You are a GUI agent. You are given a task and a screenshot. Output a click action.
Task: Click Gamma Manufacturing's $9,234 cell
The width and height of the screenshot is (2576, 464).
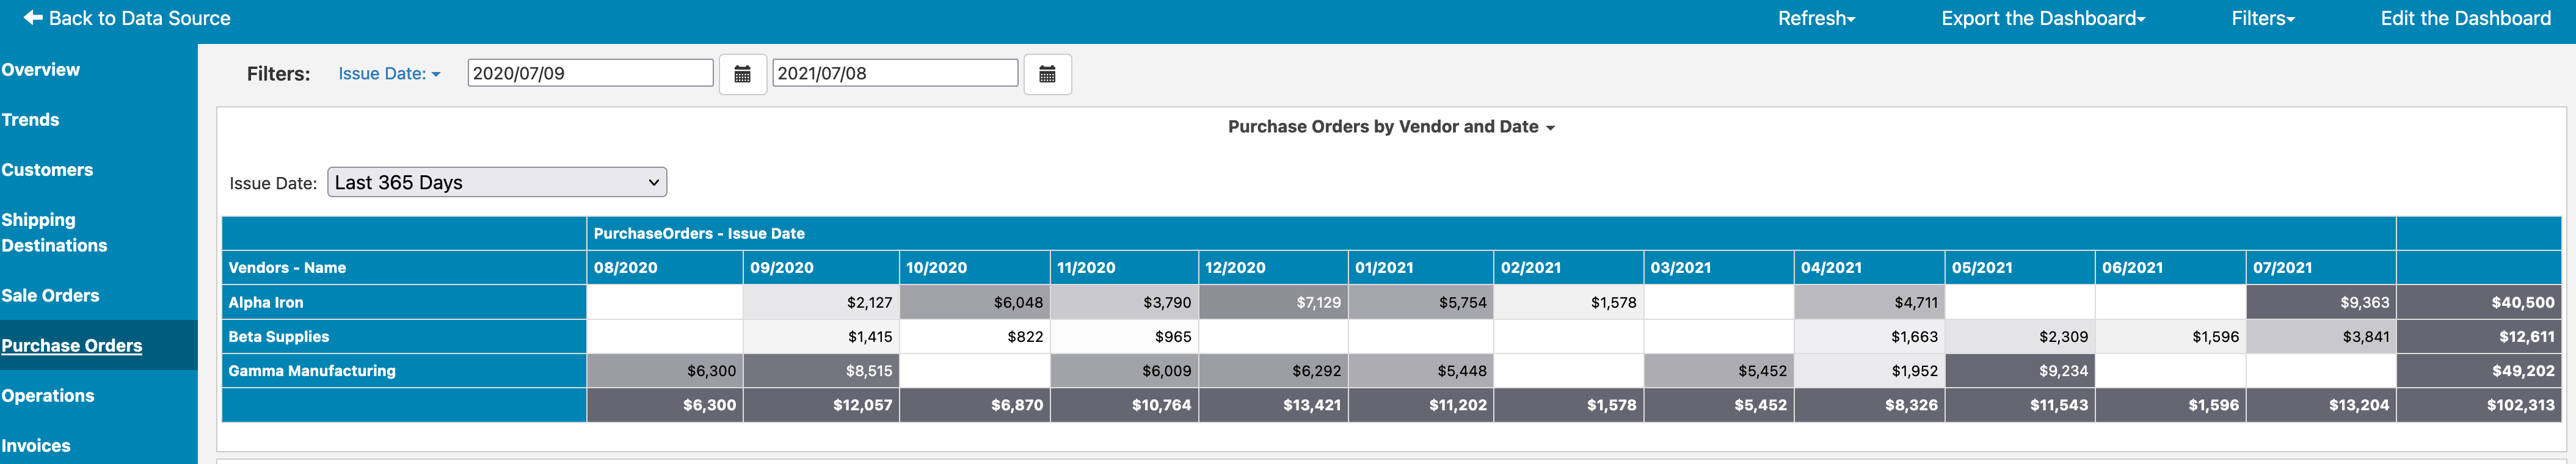[2020, 370]
